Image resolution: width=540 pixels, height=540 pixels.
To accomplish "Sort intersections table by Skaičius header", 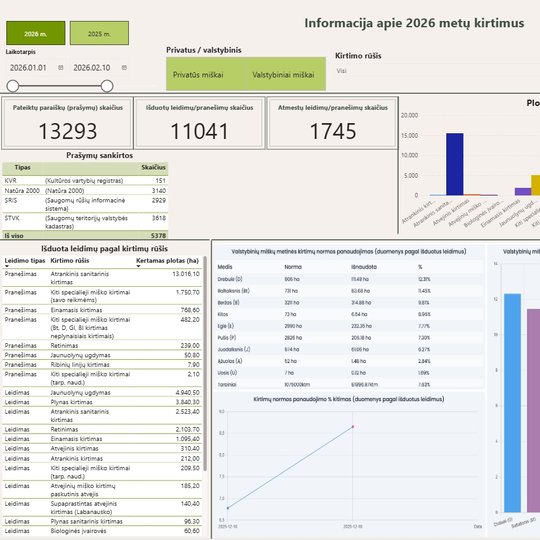I will (153, 167).
